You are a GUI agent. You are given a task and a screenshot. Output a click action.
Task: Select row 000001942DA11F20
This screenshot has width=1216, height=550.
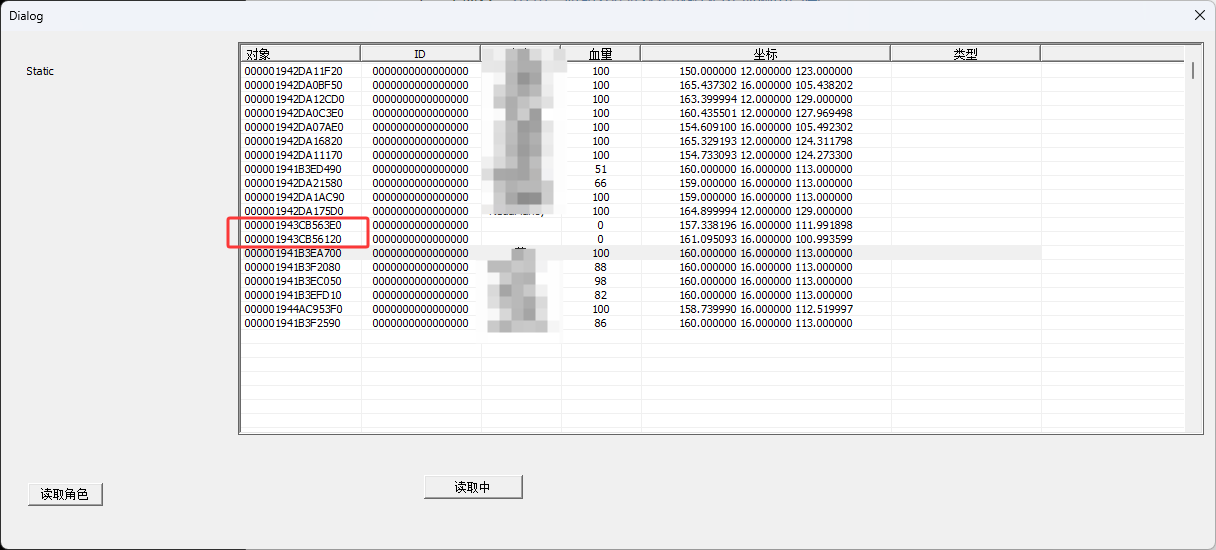641,71
